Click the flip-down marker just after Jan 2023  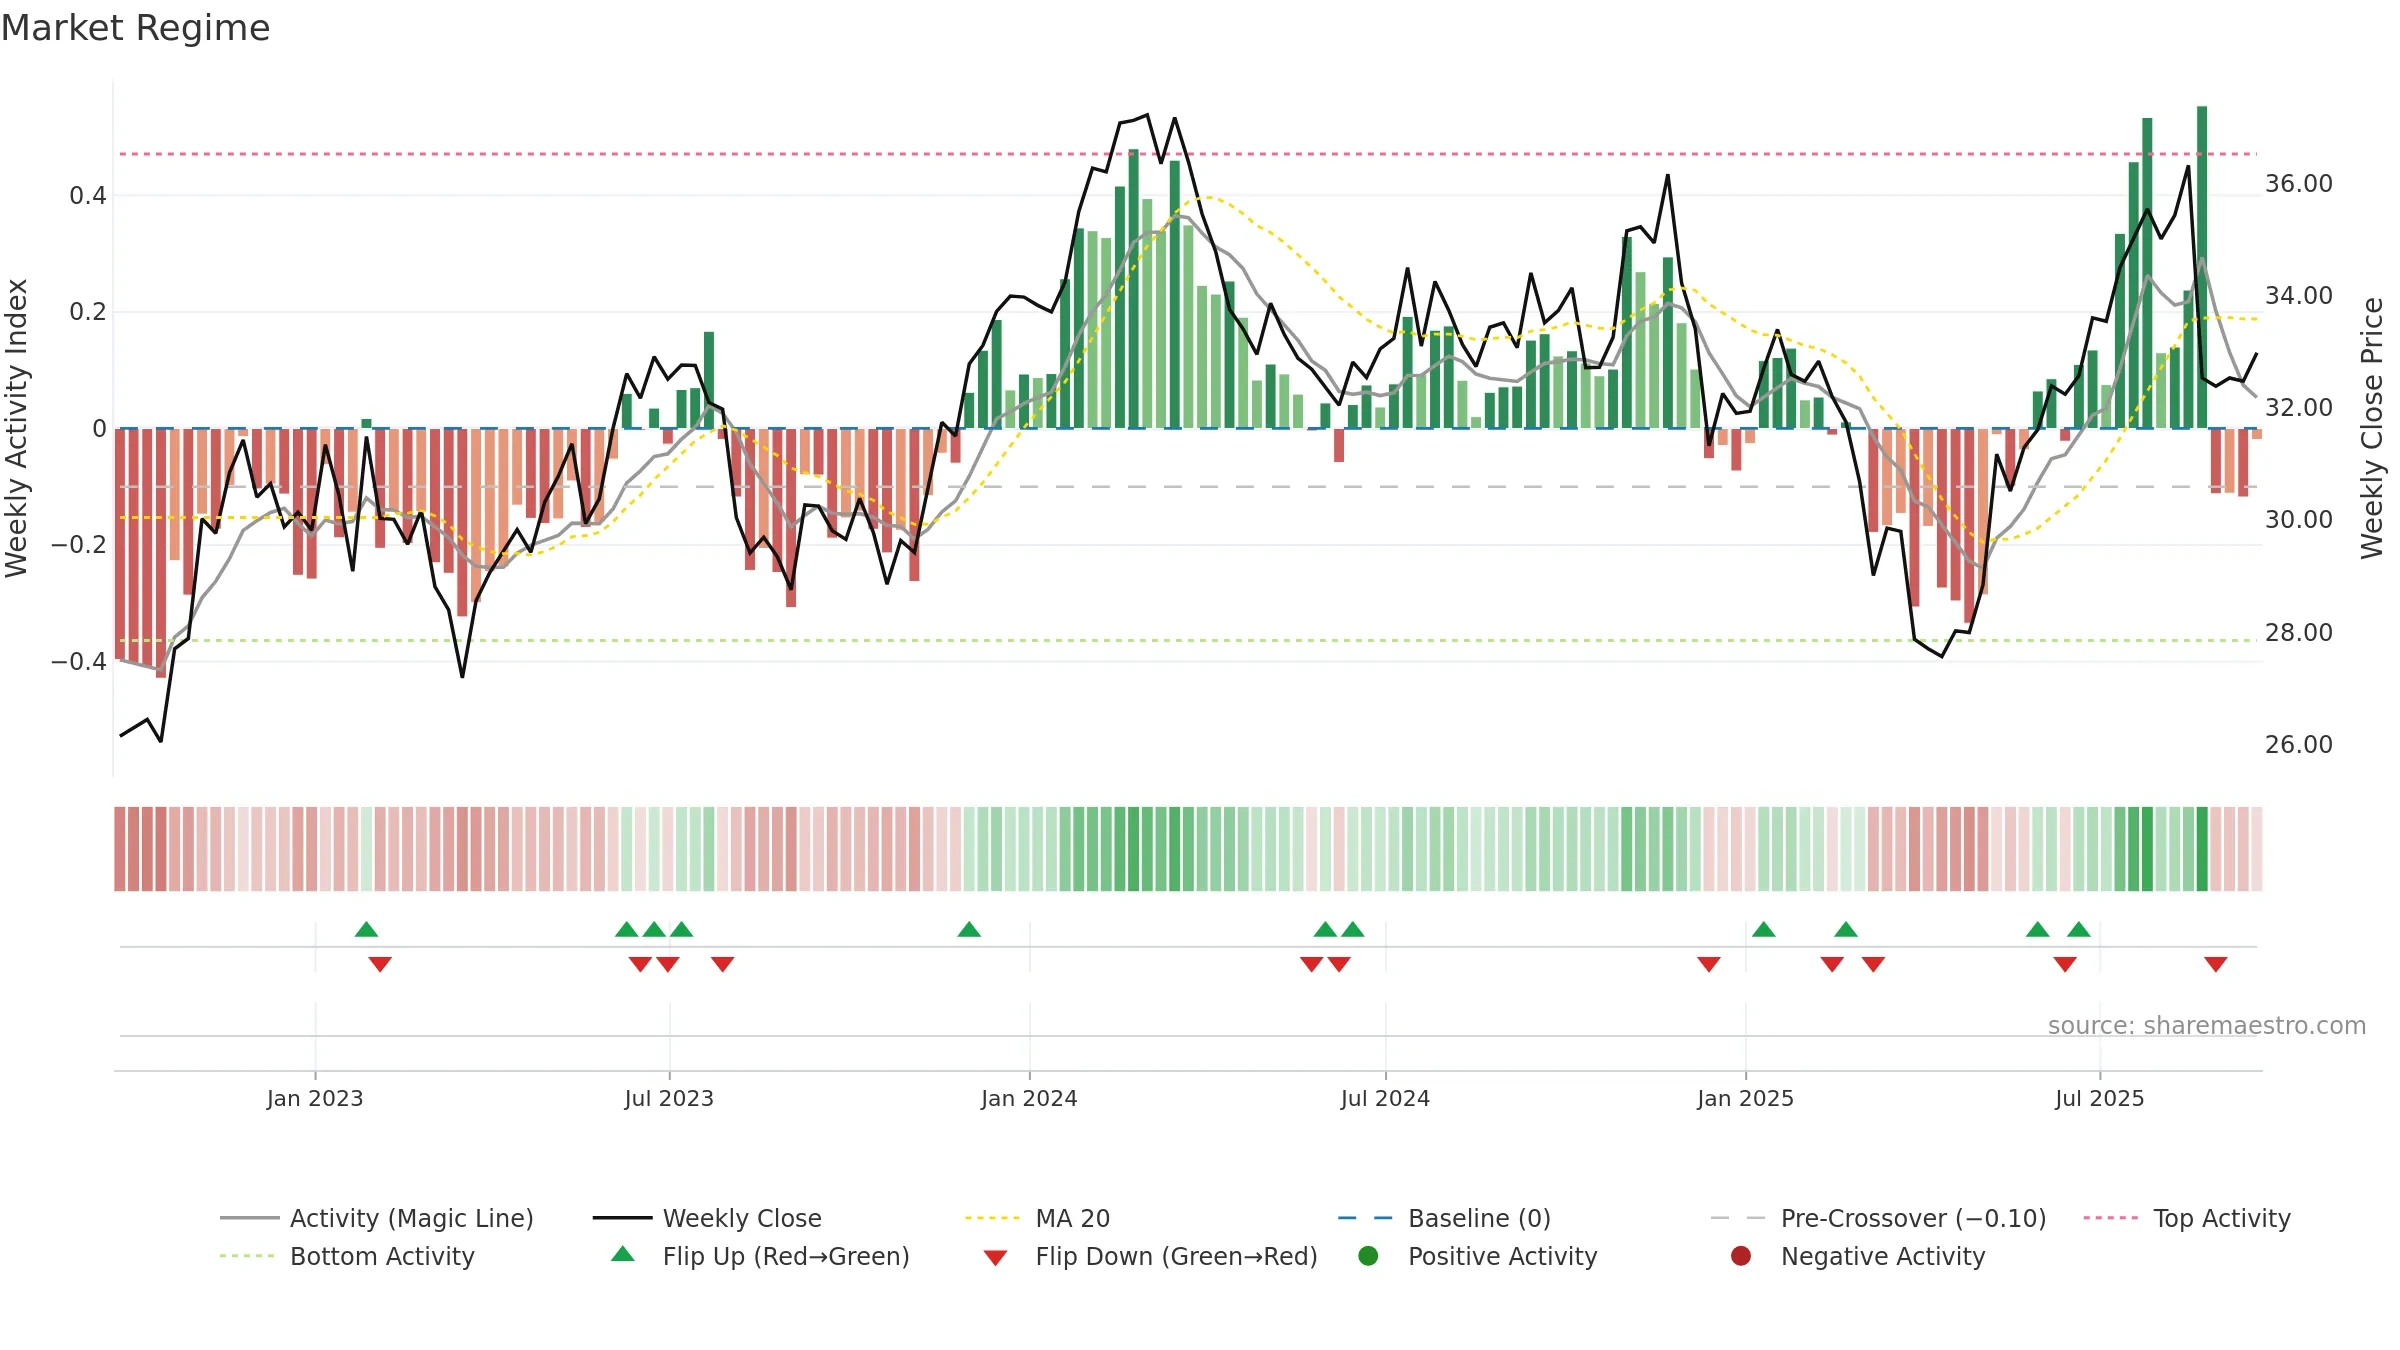pos(380,964)
